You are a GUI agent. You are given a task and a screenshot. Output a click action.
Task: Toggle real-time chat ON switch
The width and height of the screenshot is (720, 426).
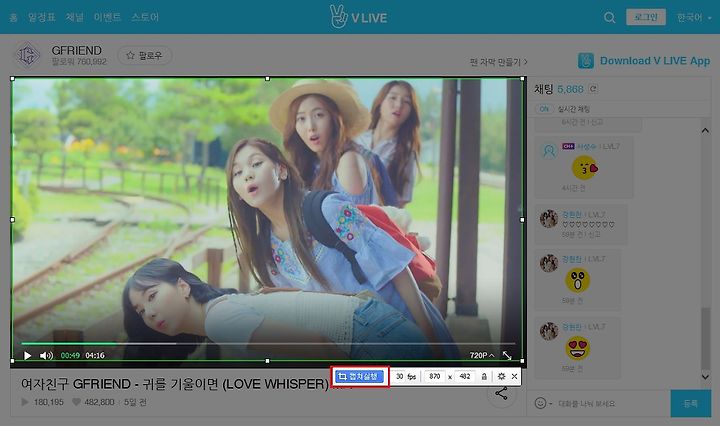[x=545, y=109]
